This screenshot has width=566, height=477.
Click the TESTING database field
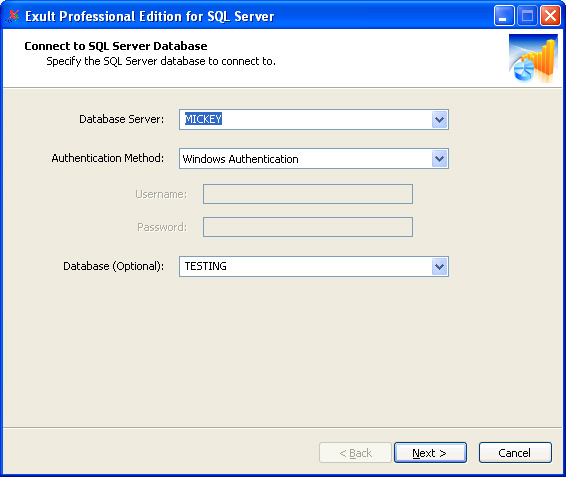click(x=314, y=266)
